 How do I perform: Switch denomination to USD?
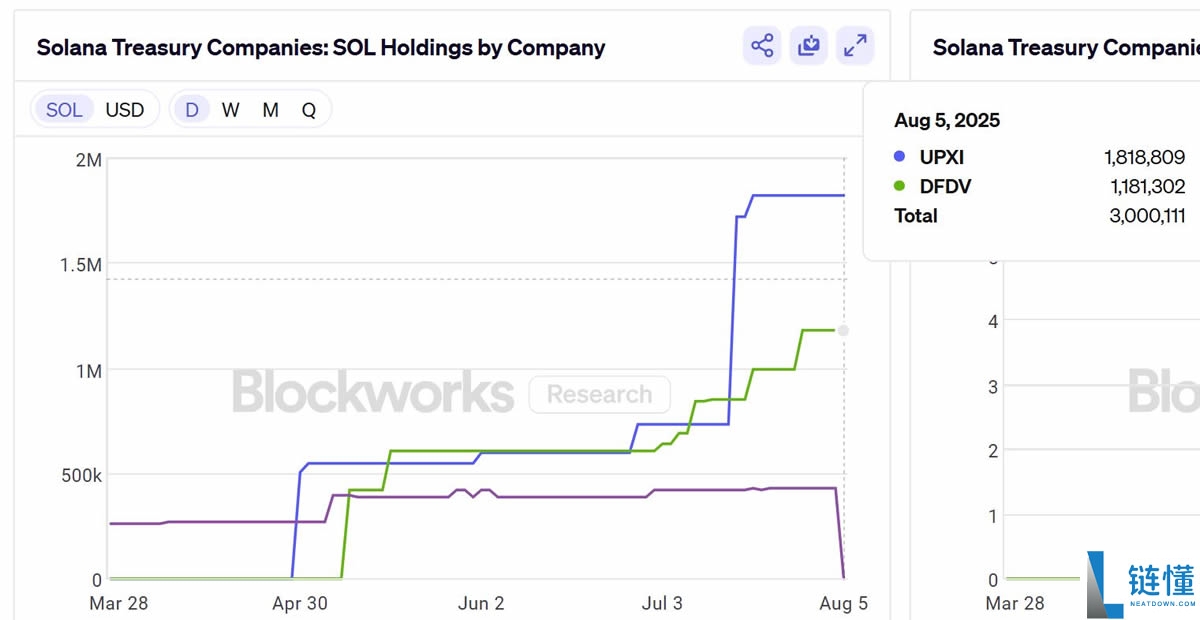point(125,110)
